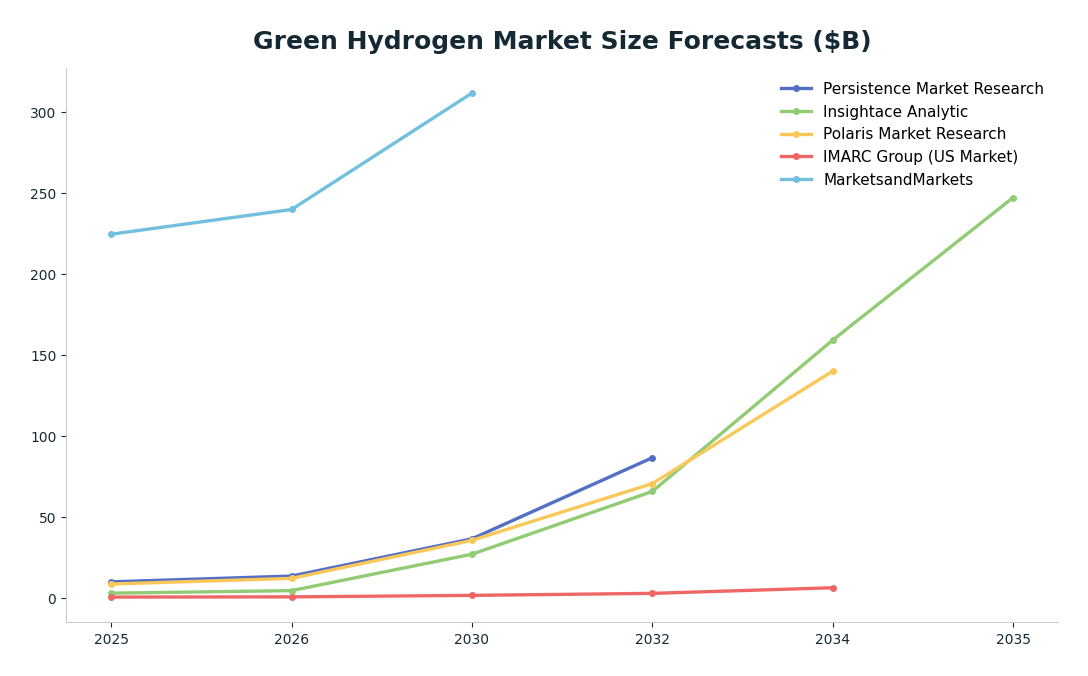Click the 2026 x-axis label

(x=291, y=639)
